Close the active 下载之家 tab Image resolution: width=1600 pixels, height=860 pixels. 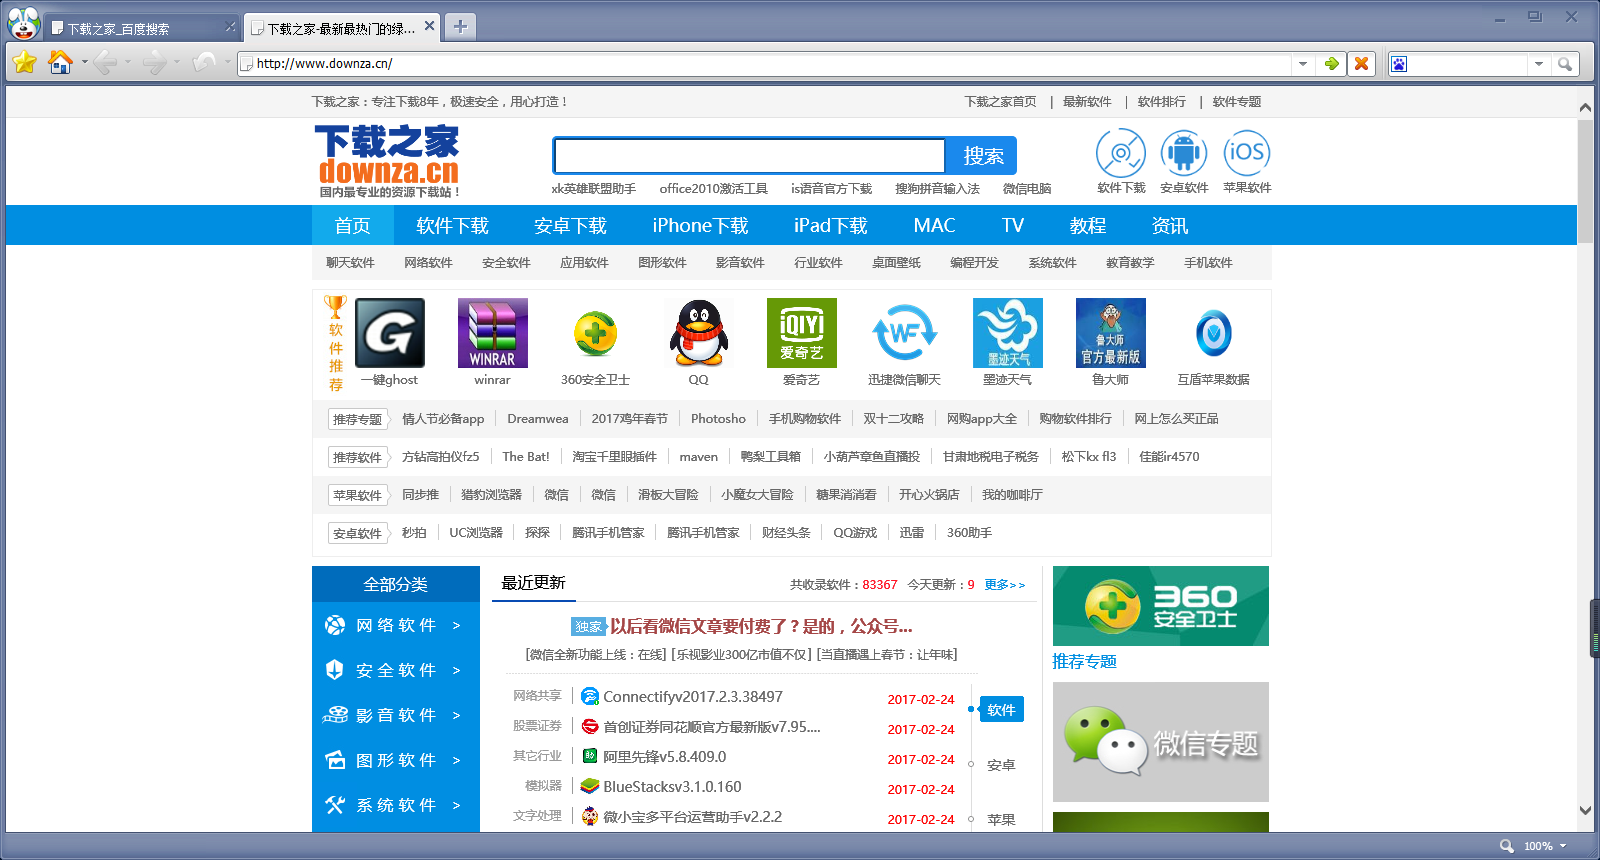pyautogui.click(x=430, y=27)
